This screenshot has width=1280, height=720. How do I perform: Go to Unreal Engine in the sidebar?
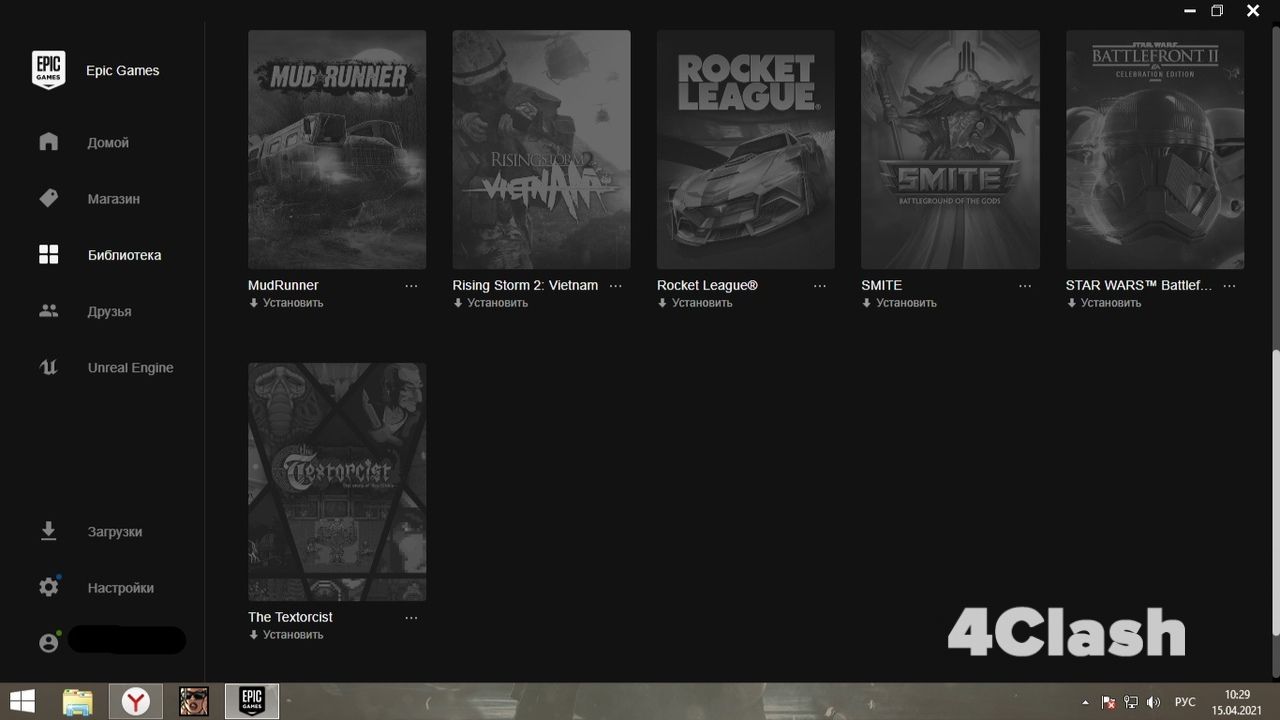[130, 367]
